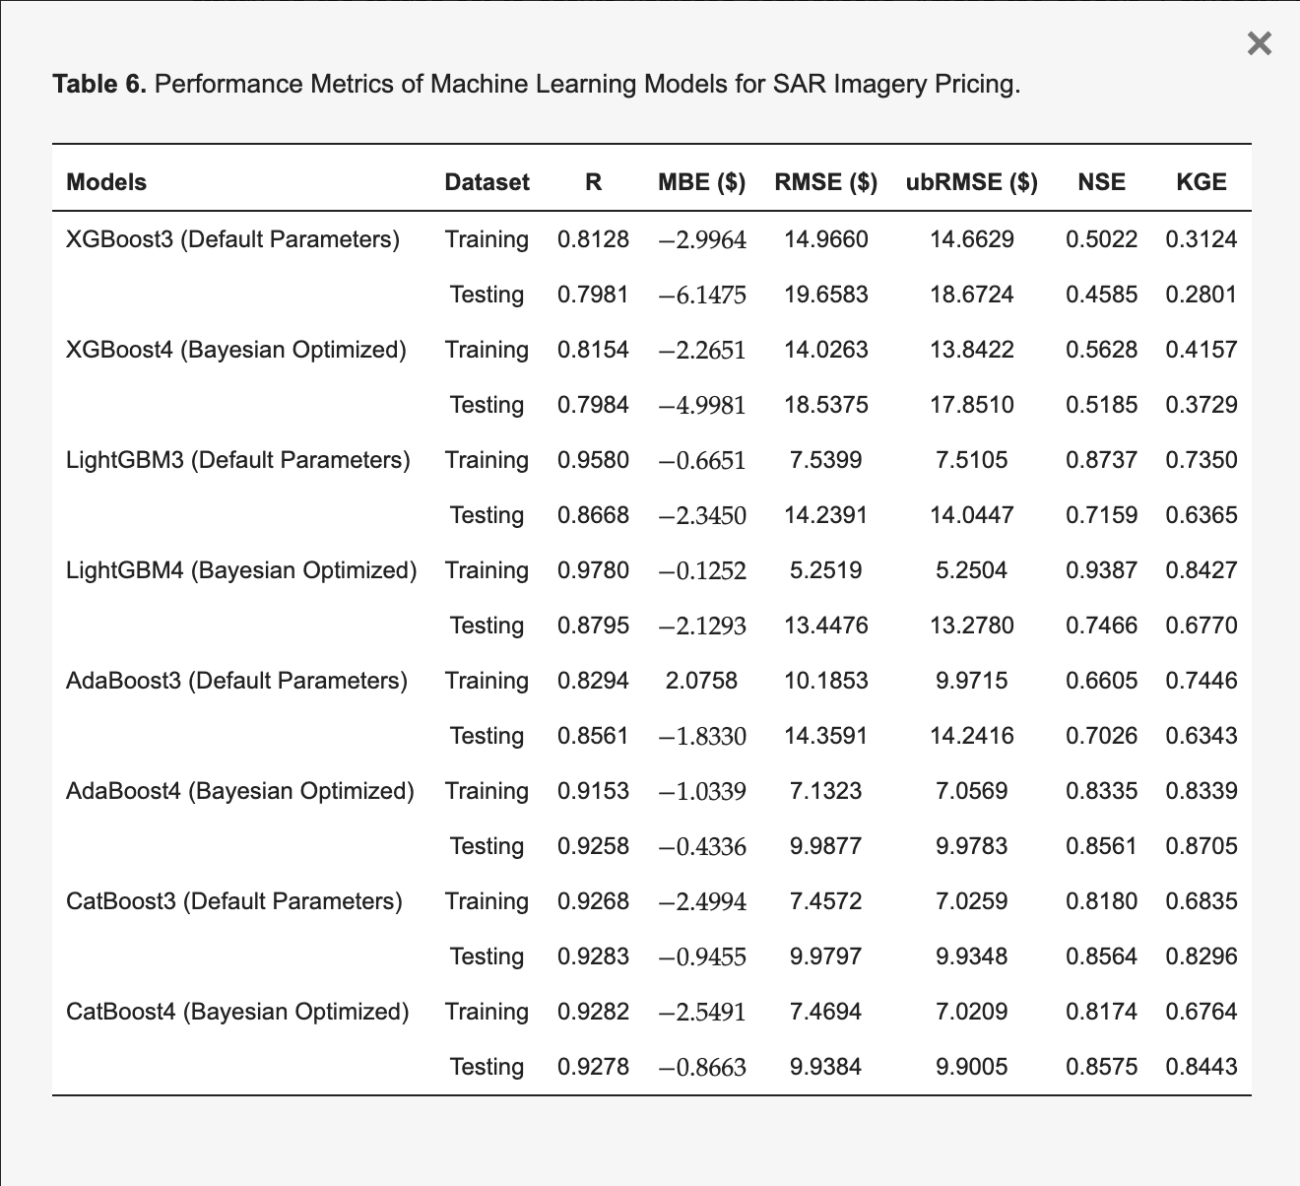Viewport: 1300px width, 1186px height.
Task: Click the AdaBoost3 training MBE value 2.0758
Action: point(701,681)
